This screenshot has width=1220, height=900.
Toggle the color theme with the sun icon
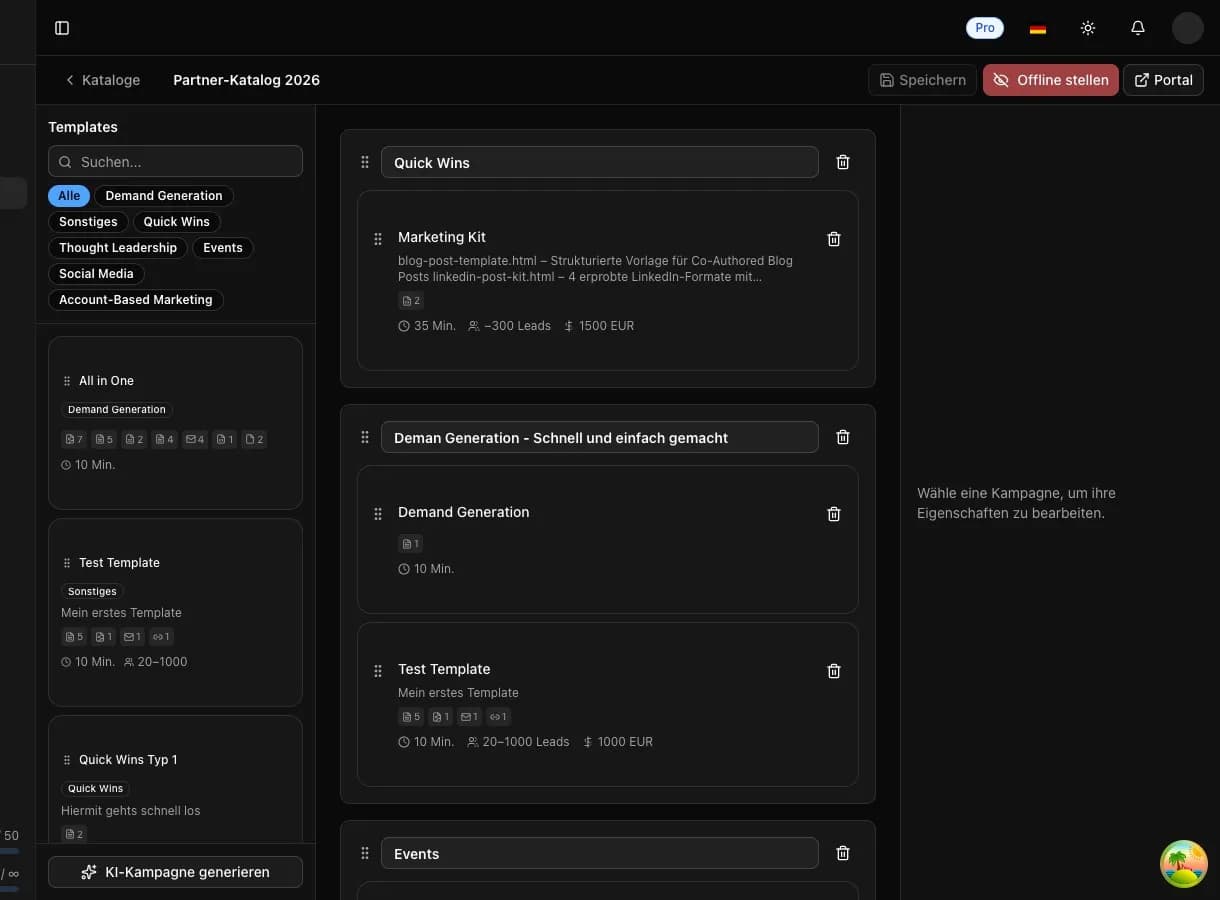click(1087, 28)
